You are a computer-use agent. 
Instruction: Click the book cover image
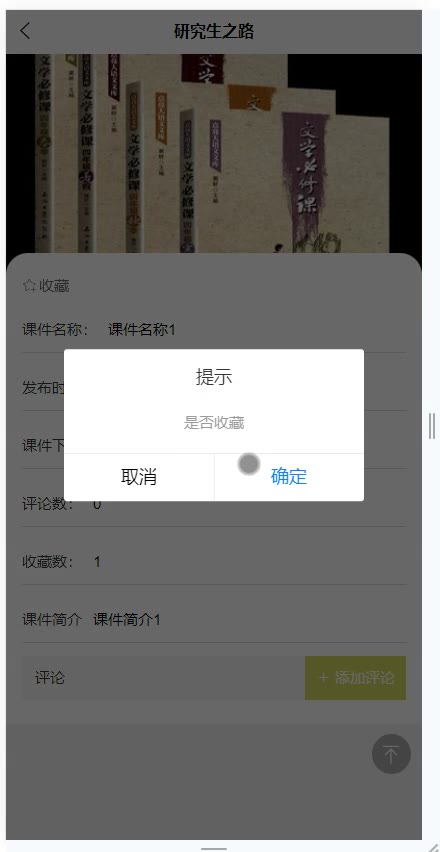214,153
